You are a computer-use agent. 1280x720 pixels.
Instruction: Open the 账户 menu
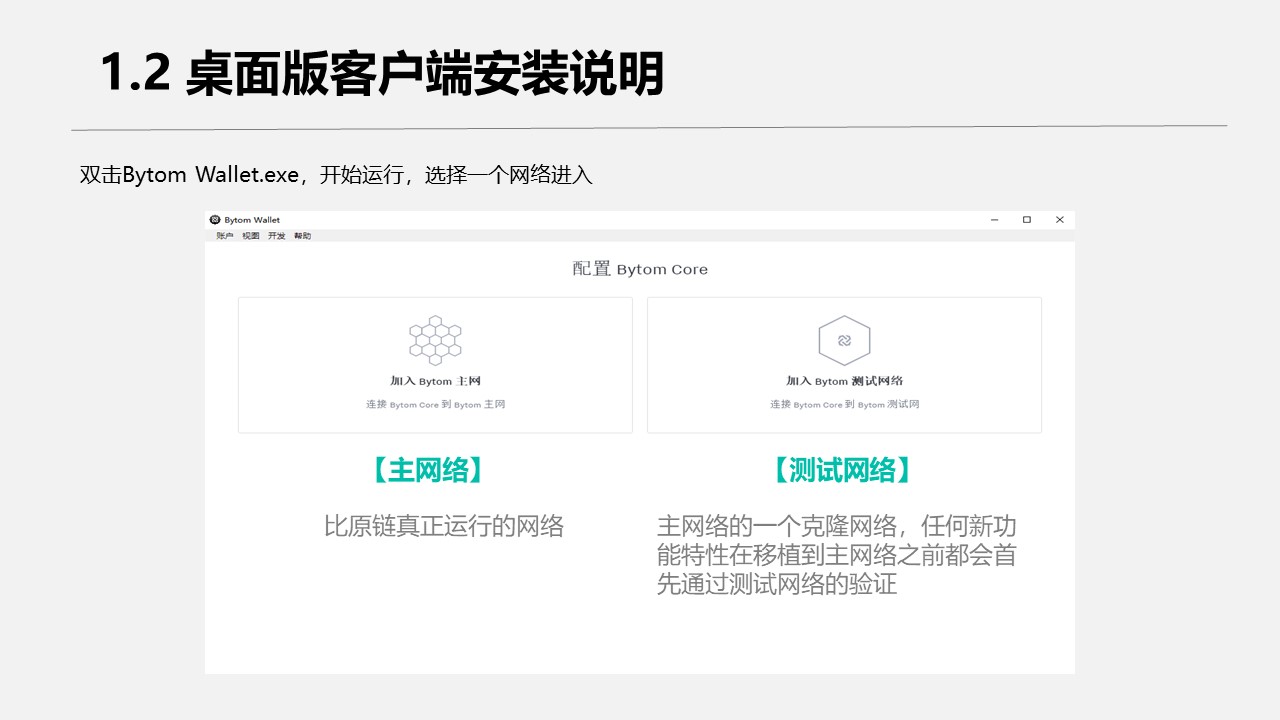225,236
